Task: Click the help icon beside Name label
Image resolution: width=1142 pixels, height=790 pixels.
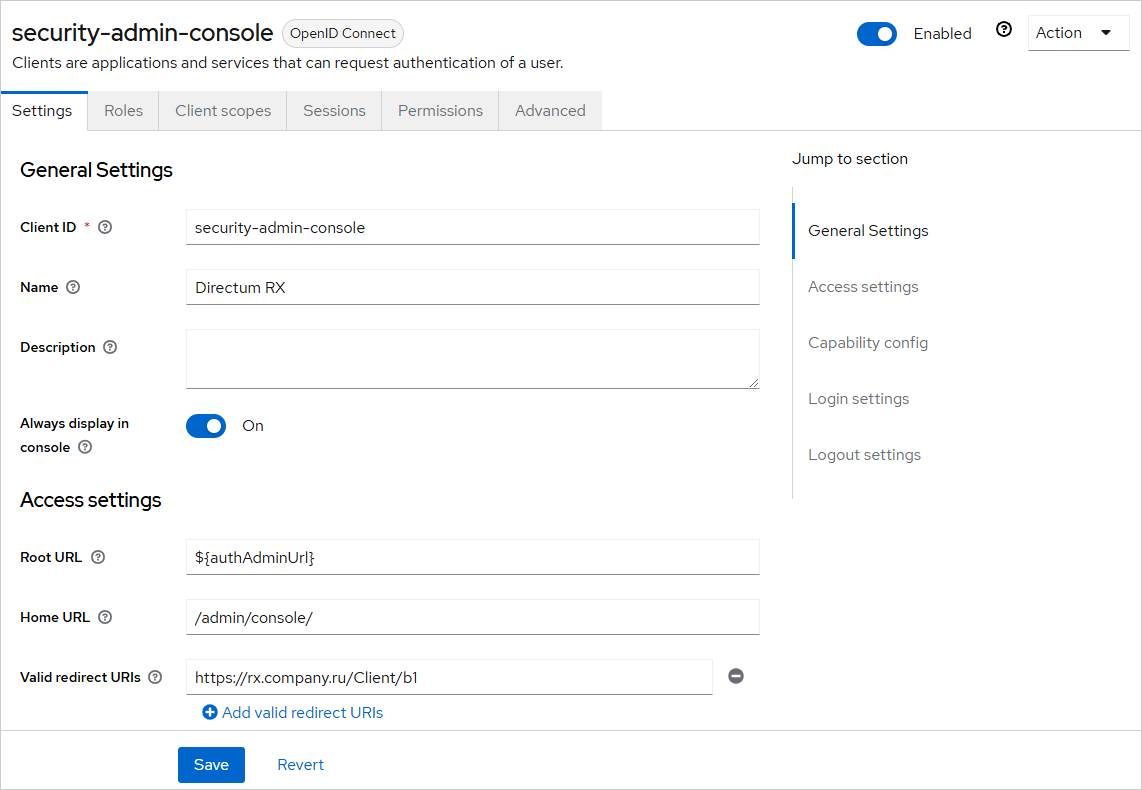Action: click(x=73, y=287)
